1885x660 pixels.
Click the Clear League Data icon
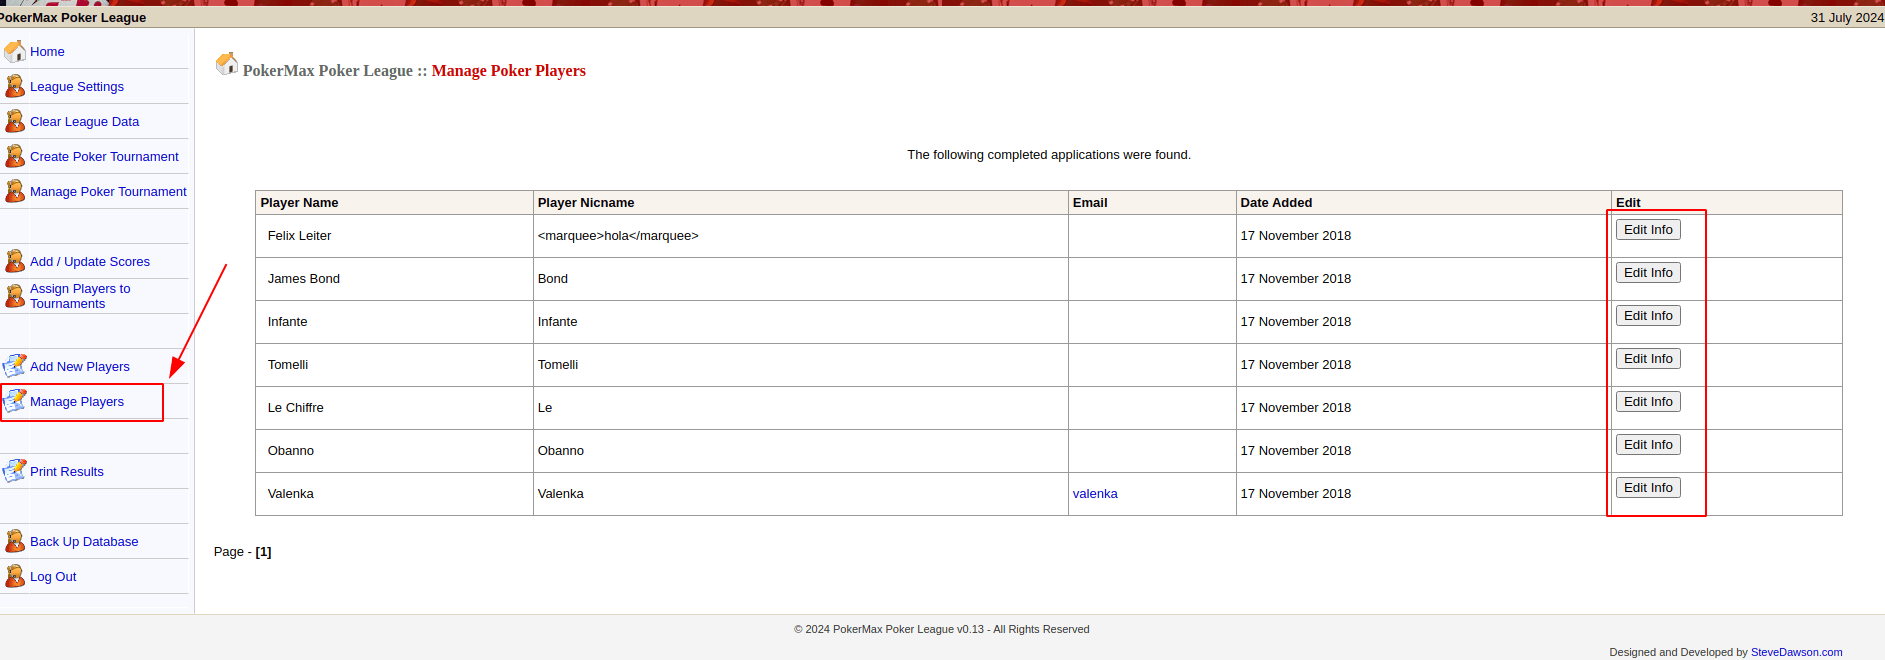[x=15, y=121]
